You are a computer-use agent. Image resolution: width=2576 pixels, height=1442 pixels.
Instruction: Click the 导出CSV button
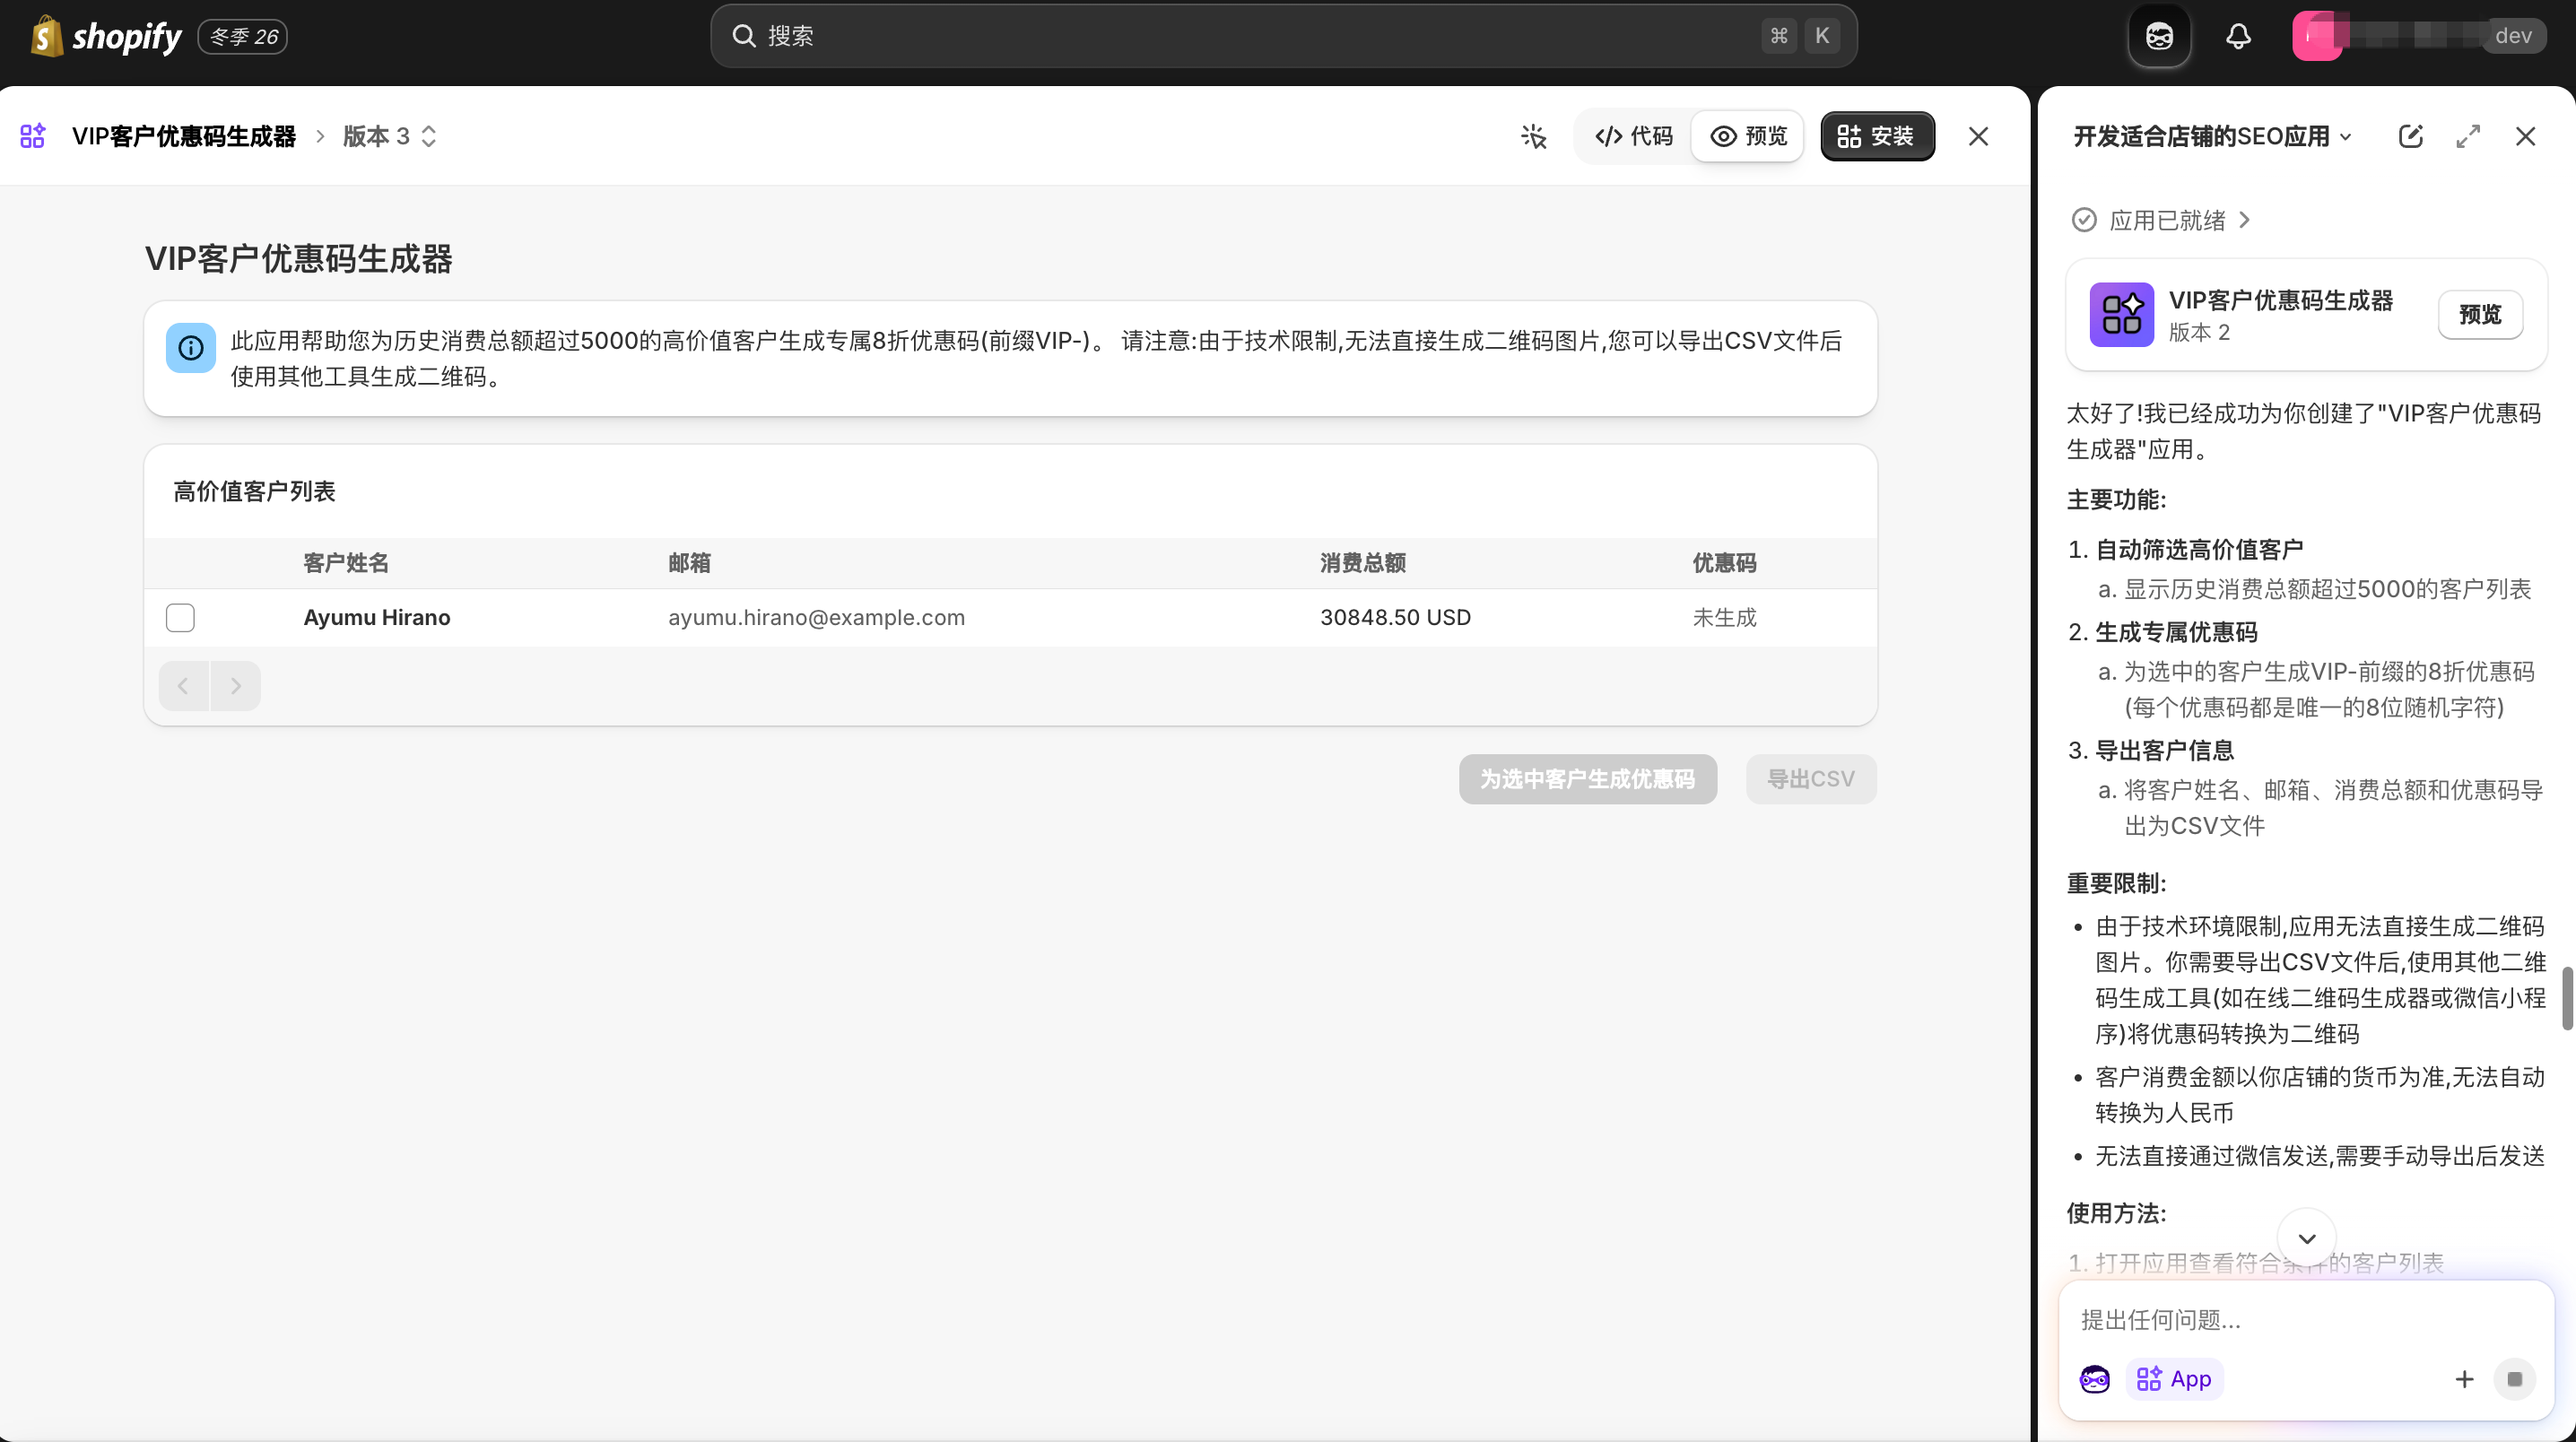1811,779
